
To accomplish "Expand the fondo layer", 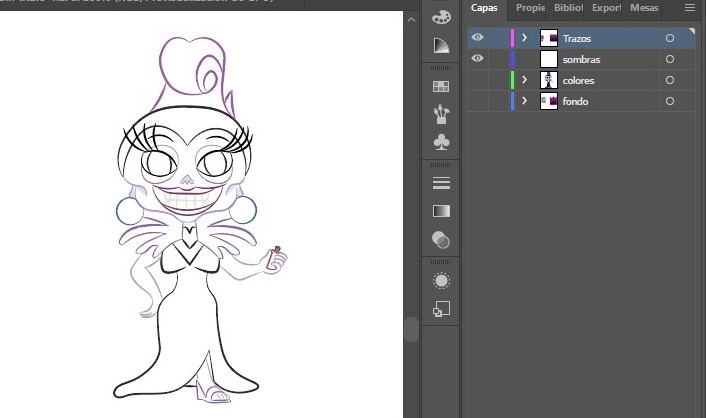I will pyautogui.click(x=525, y=101).
